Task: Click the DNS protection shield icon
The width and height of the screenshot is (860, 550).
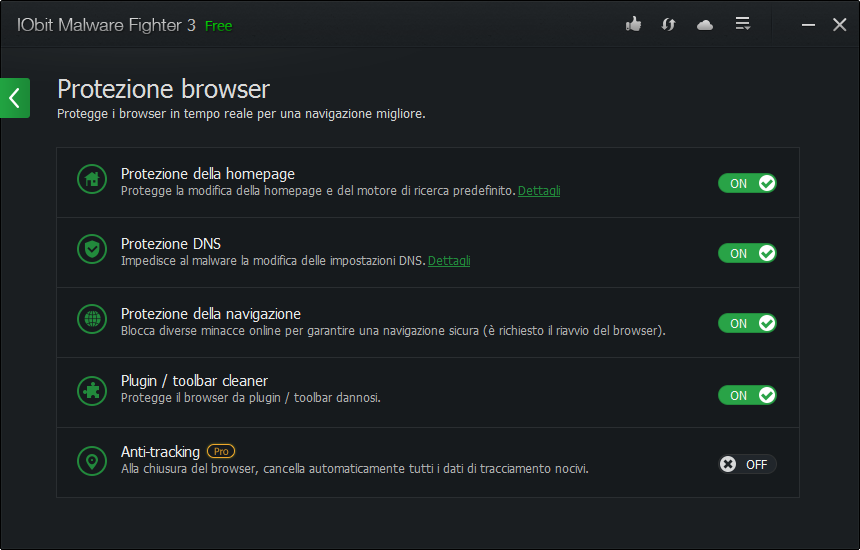Action: (92, 250)
